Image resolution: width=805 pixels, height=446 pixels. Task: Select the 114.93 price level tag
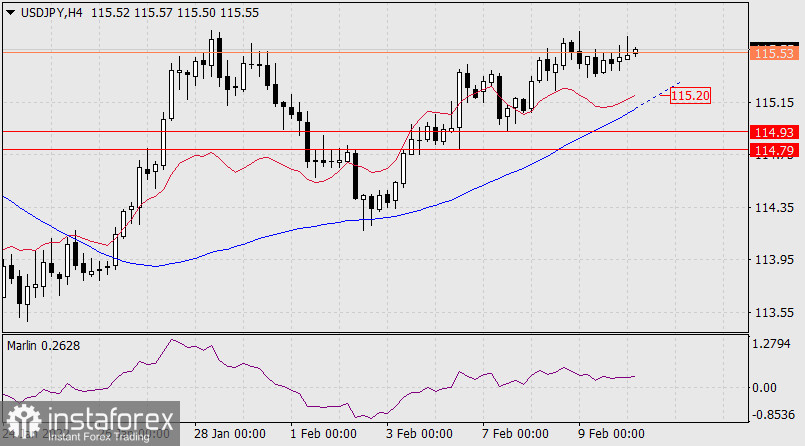pyautogui.click(x=775, y=132)
